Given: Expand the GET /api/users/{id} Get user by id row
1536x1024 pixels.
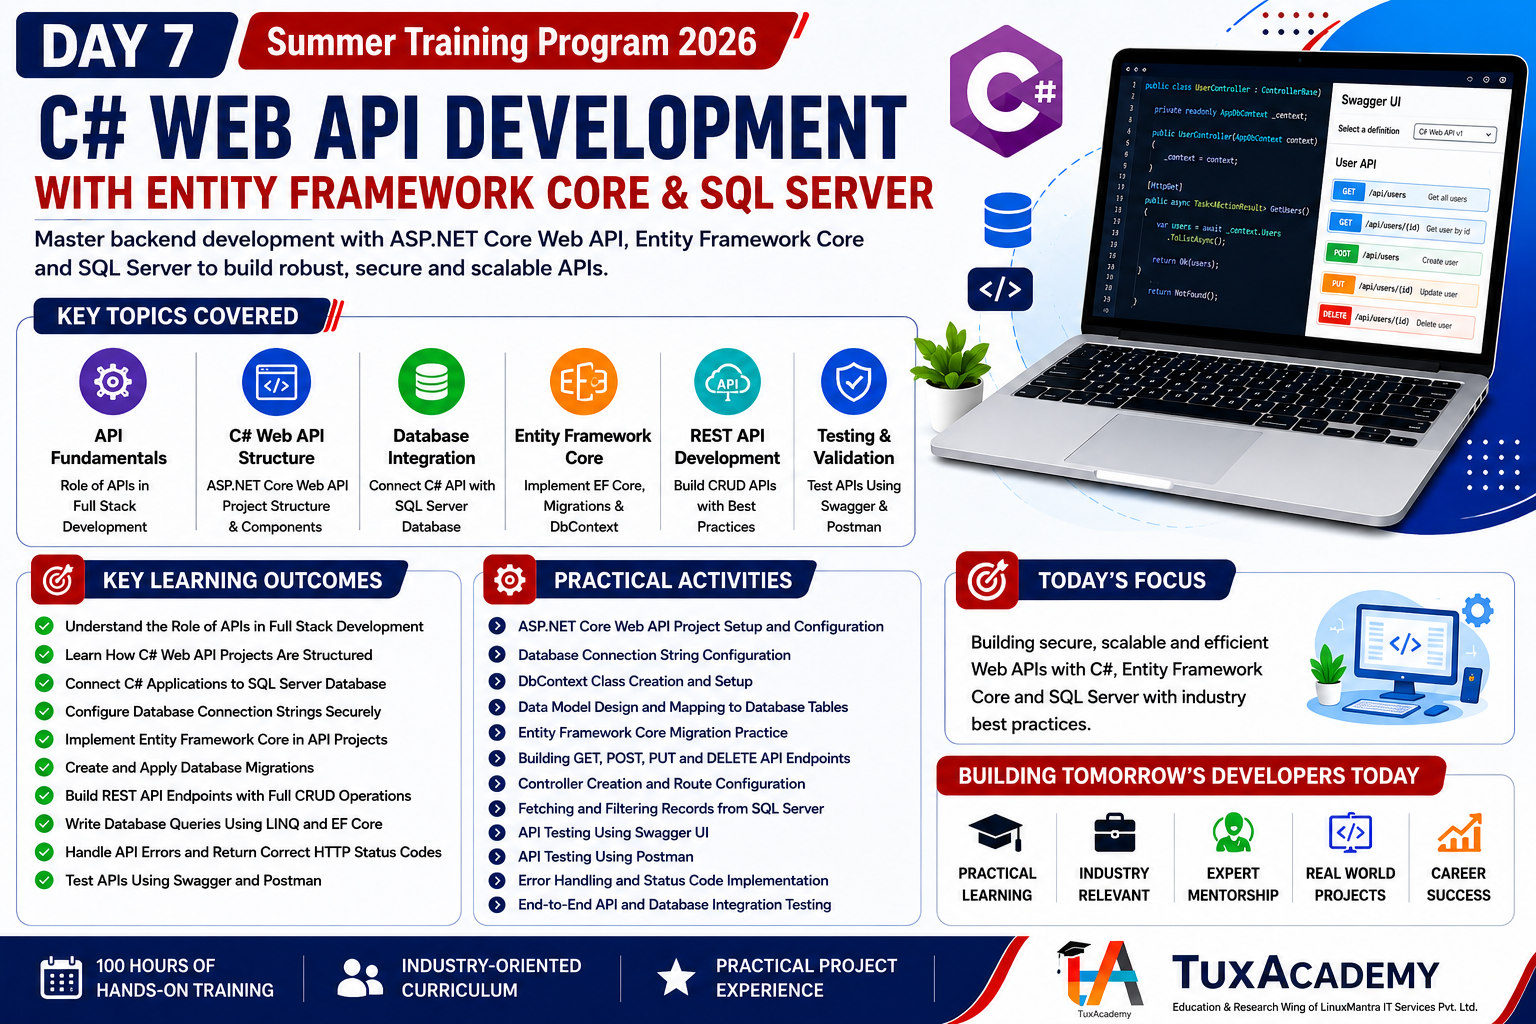Looking at the screenshot, I should point(1406,226).
